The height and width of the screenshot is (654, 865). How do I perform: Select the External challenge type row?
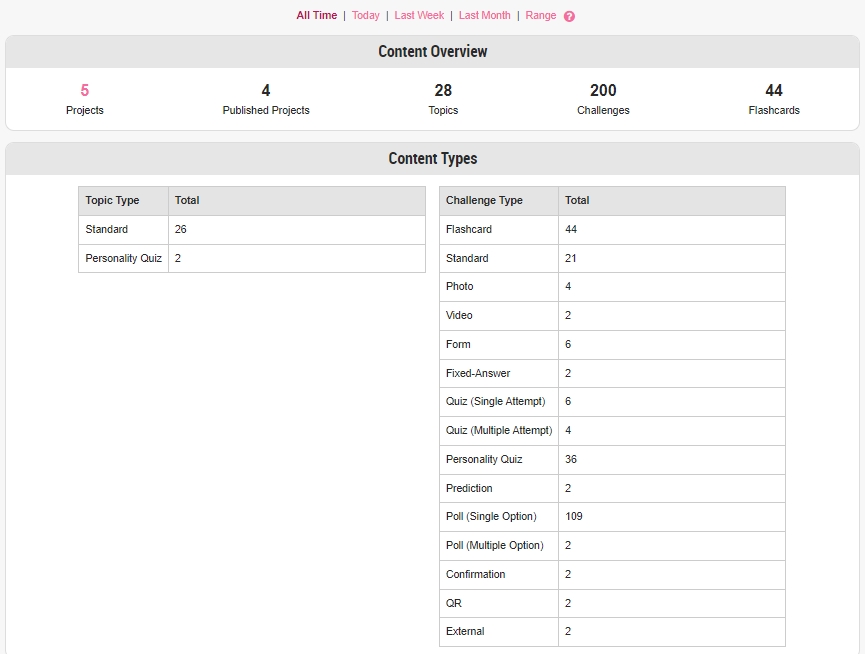(612, 631)
